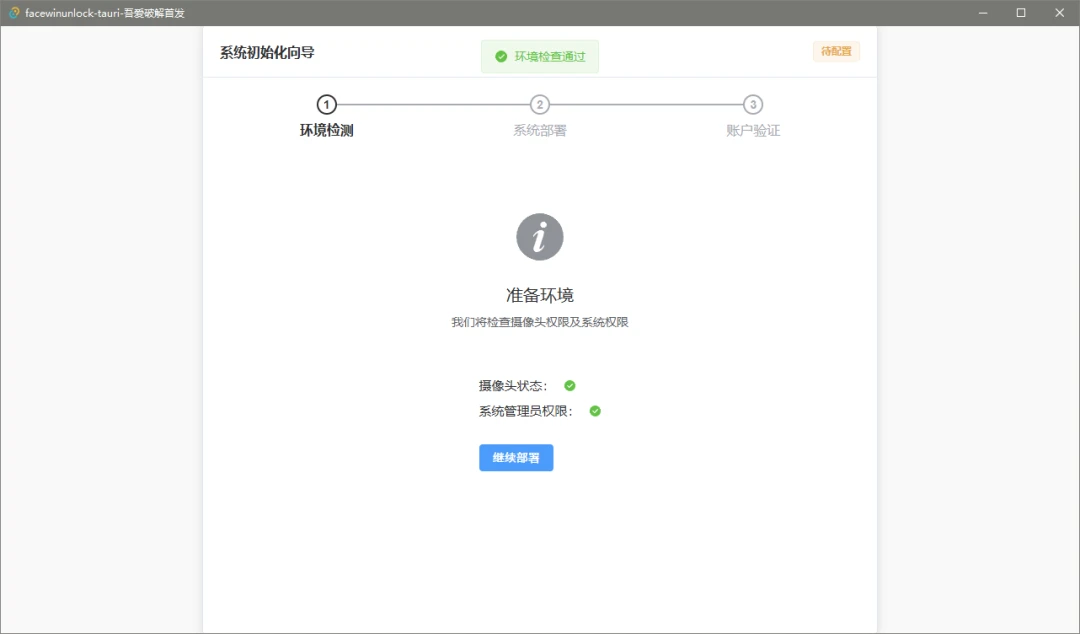Click the 待配置 orange badge

click(x=836, y=51)
